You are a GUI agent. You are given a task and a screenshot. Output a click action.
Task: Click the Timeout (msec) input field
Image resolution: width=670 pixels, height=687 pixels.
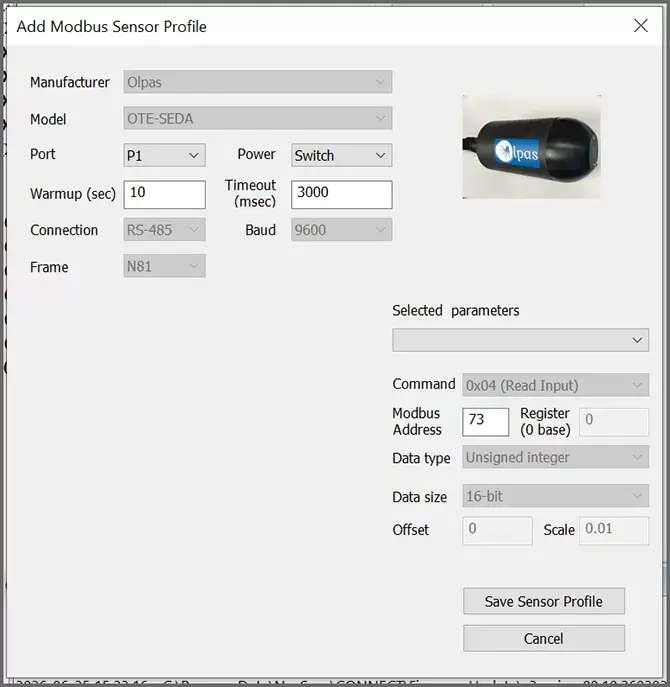click(x=341, y=195)
